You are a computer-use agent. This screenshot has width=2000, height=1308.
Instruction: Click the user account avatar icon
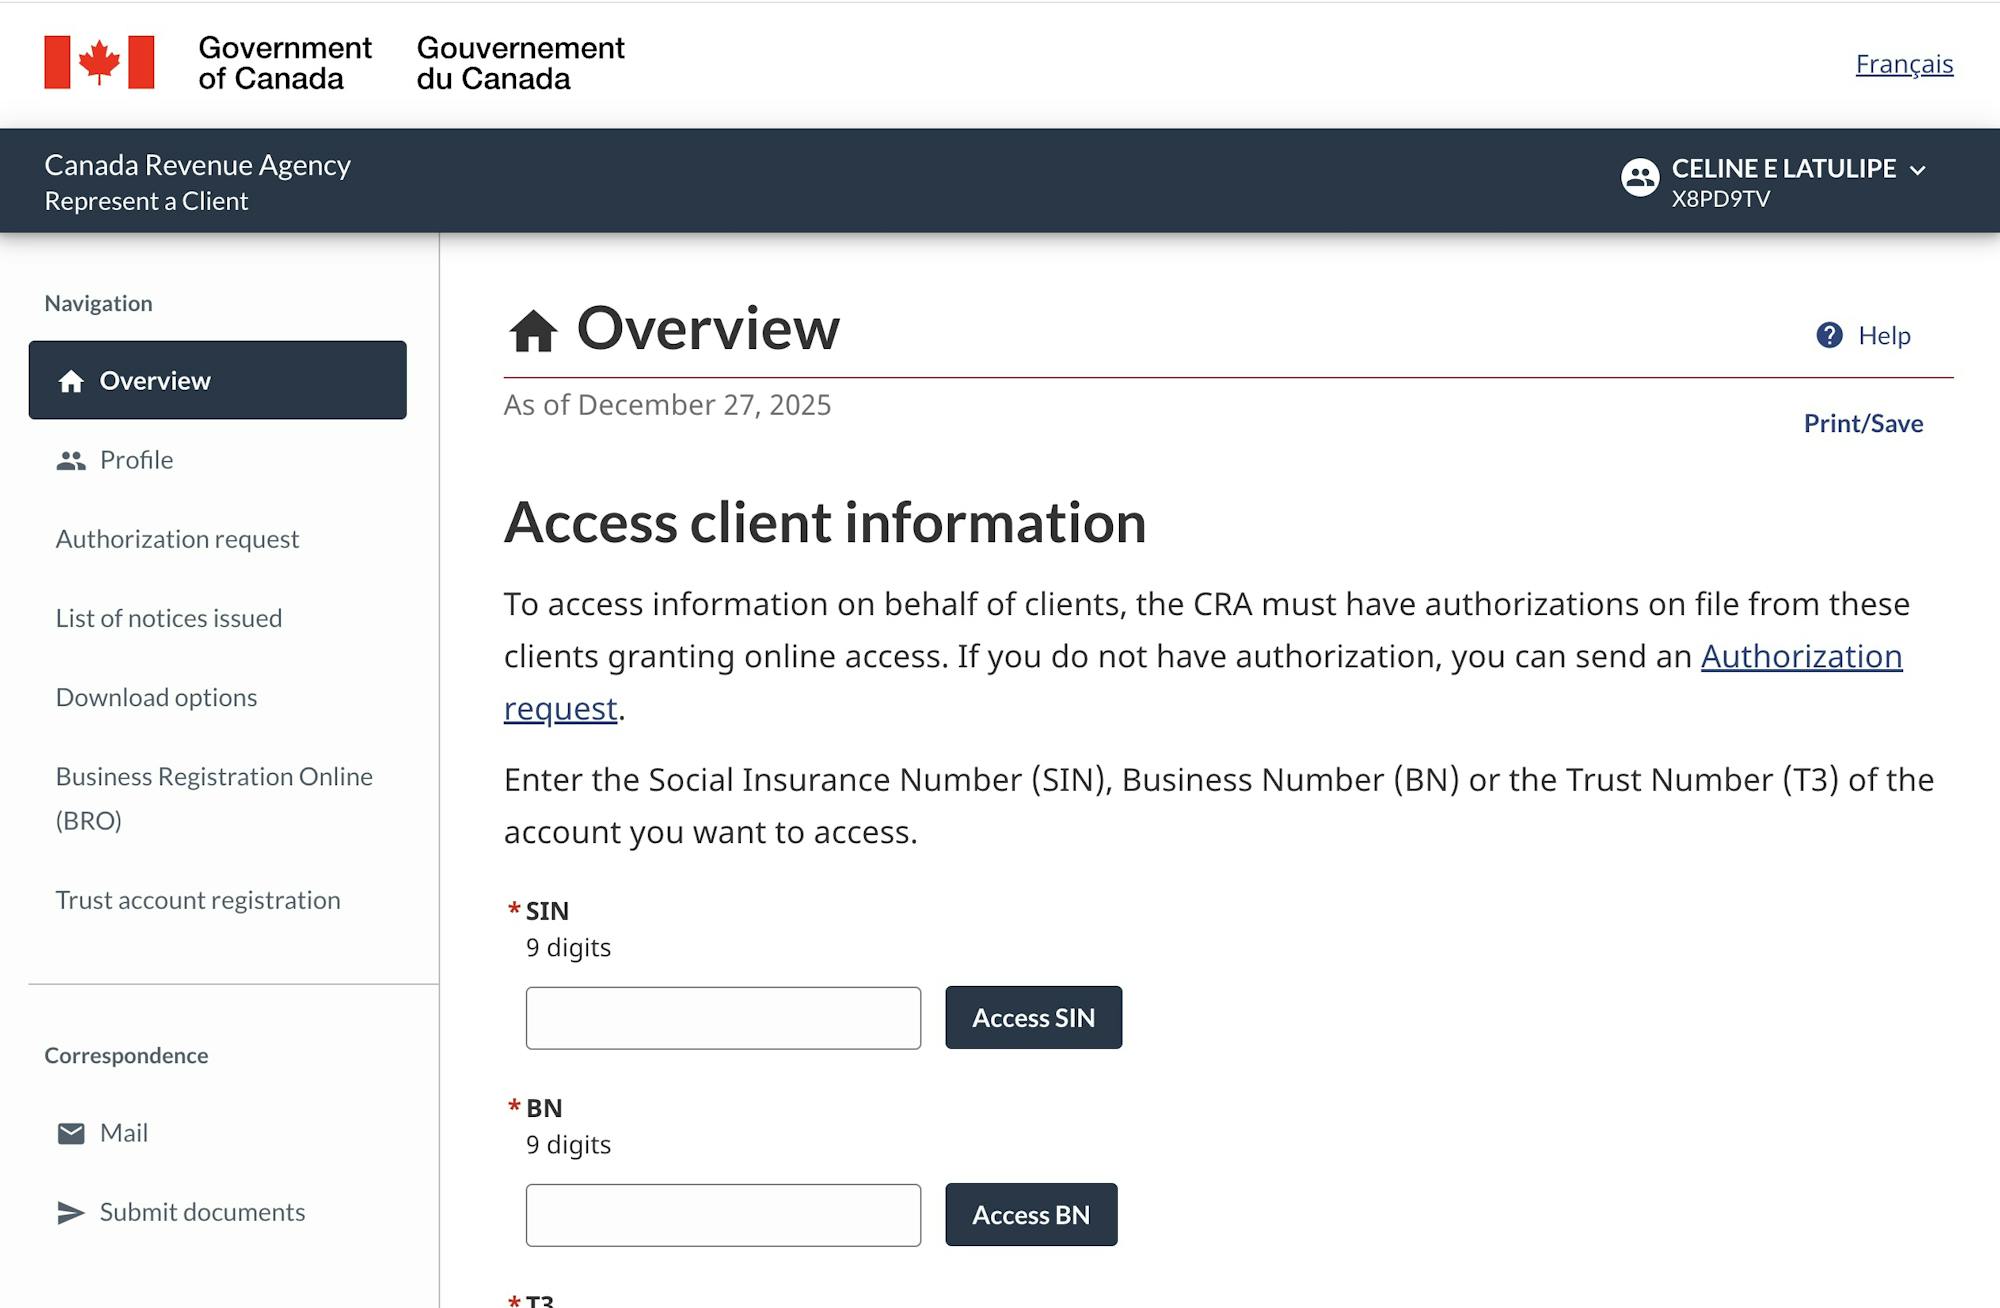(x=1639, y=178)
